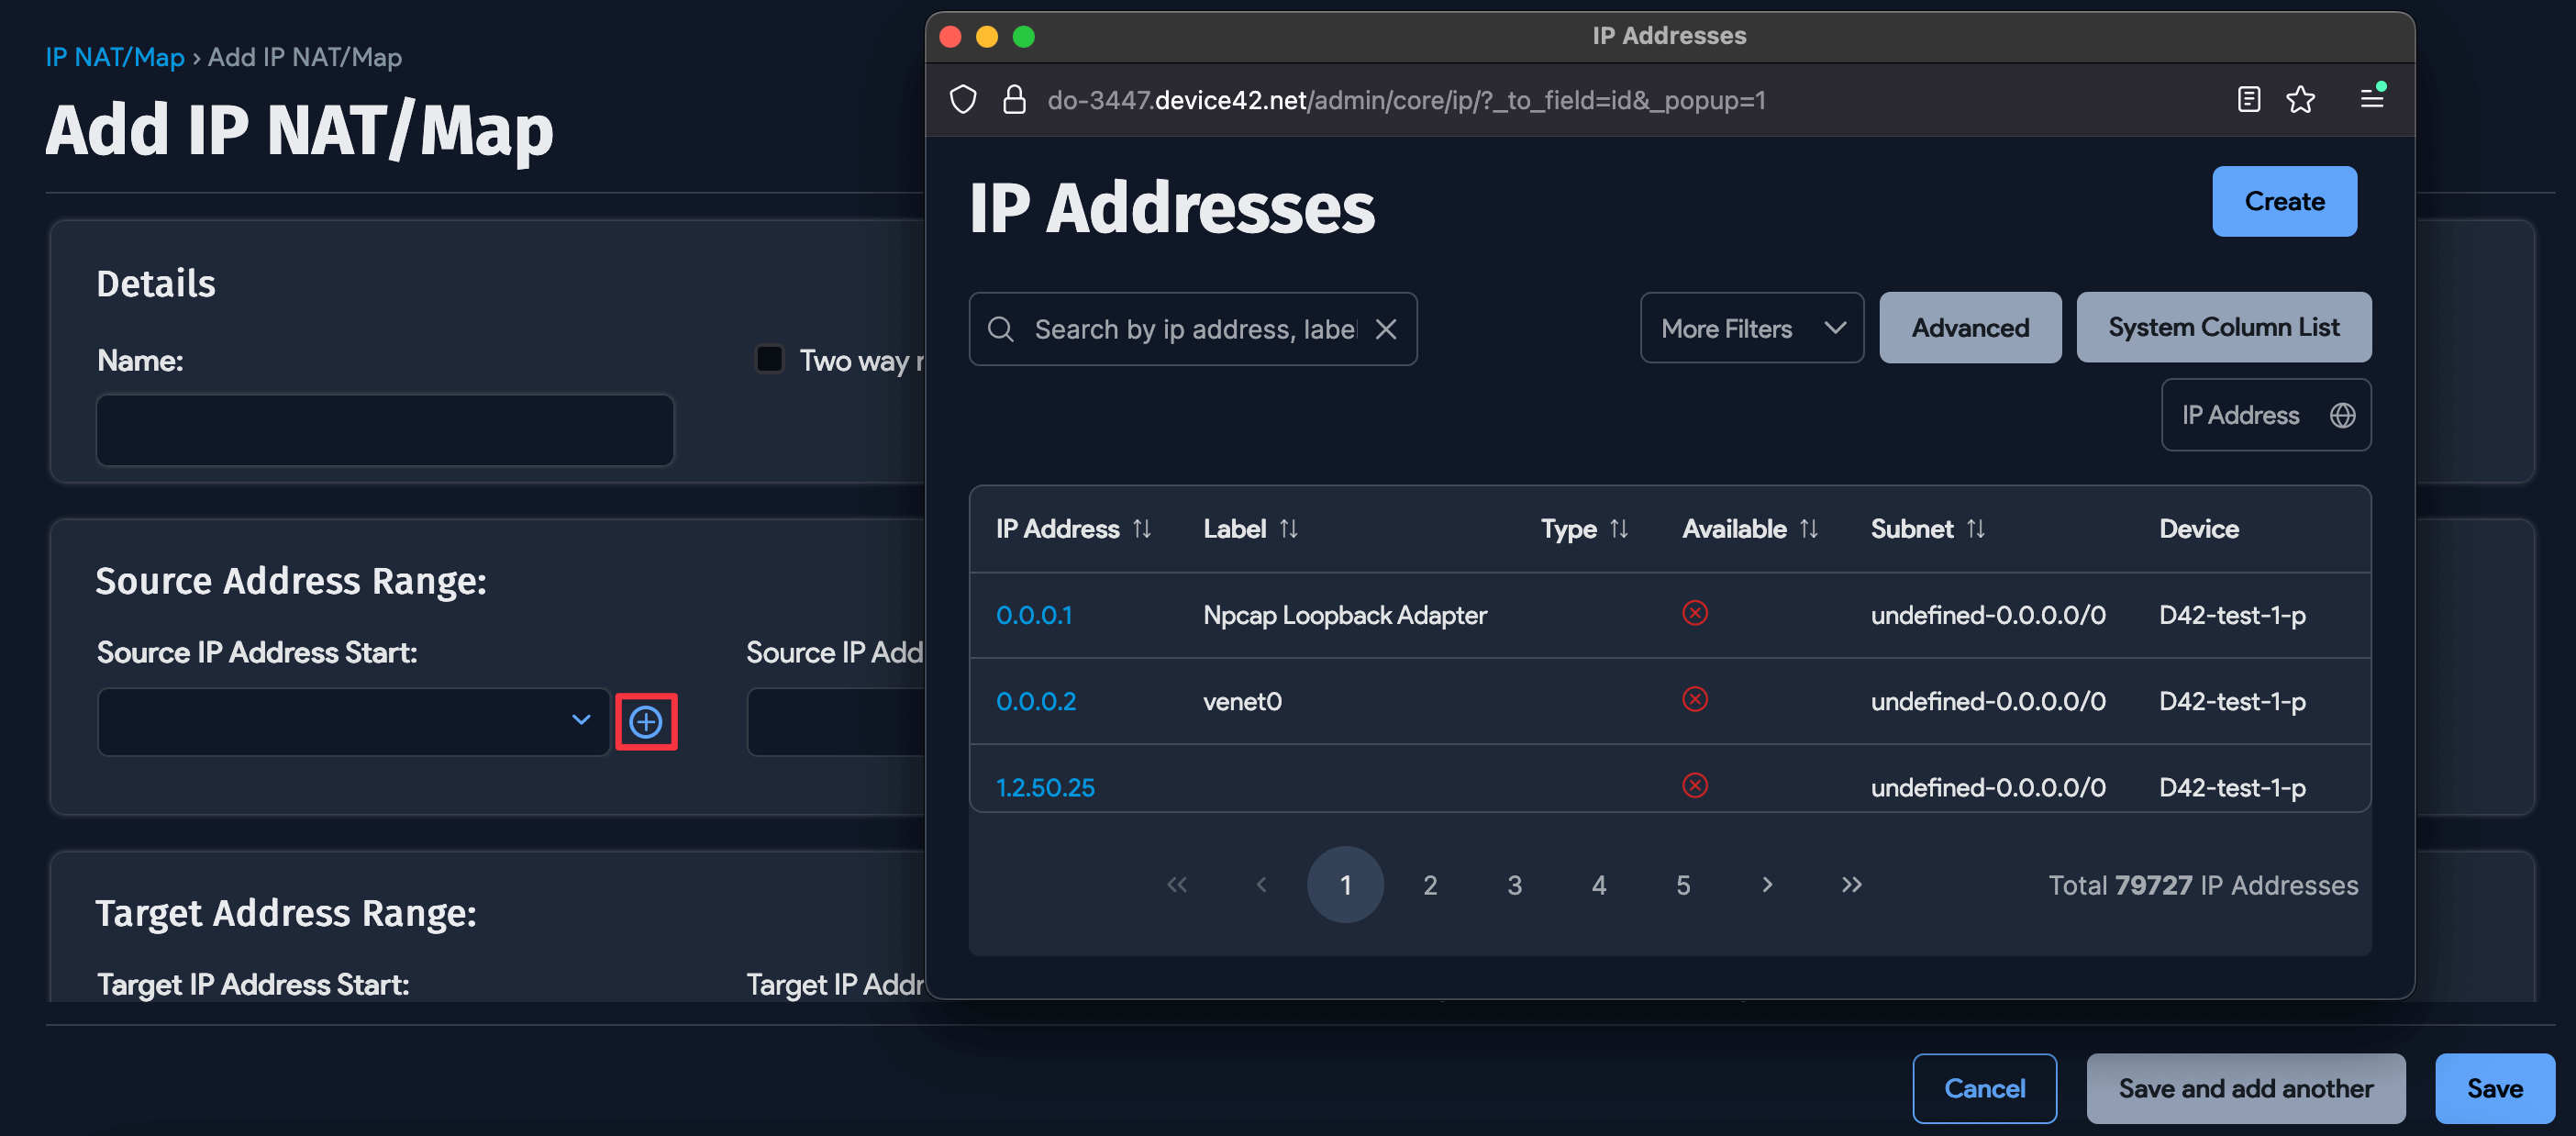This screenshot has width=2576, height=1136.
Task: Open the More Filters dropdown
Action: (1751, 328)
